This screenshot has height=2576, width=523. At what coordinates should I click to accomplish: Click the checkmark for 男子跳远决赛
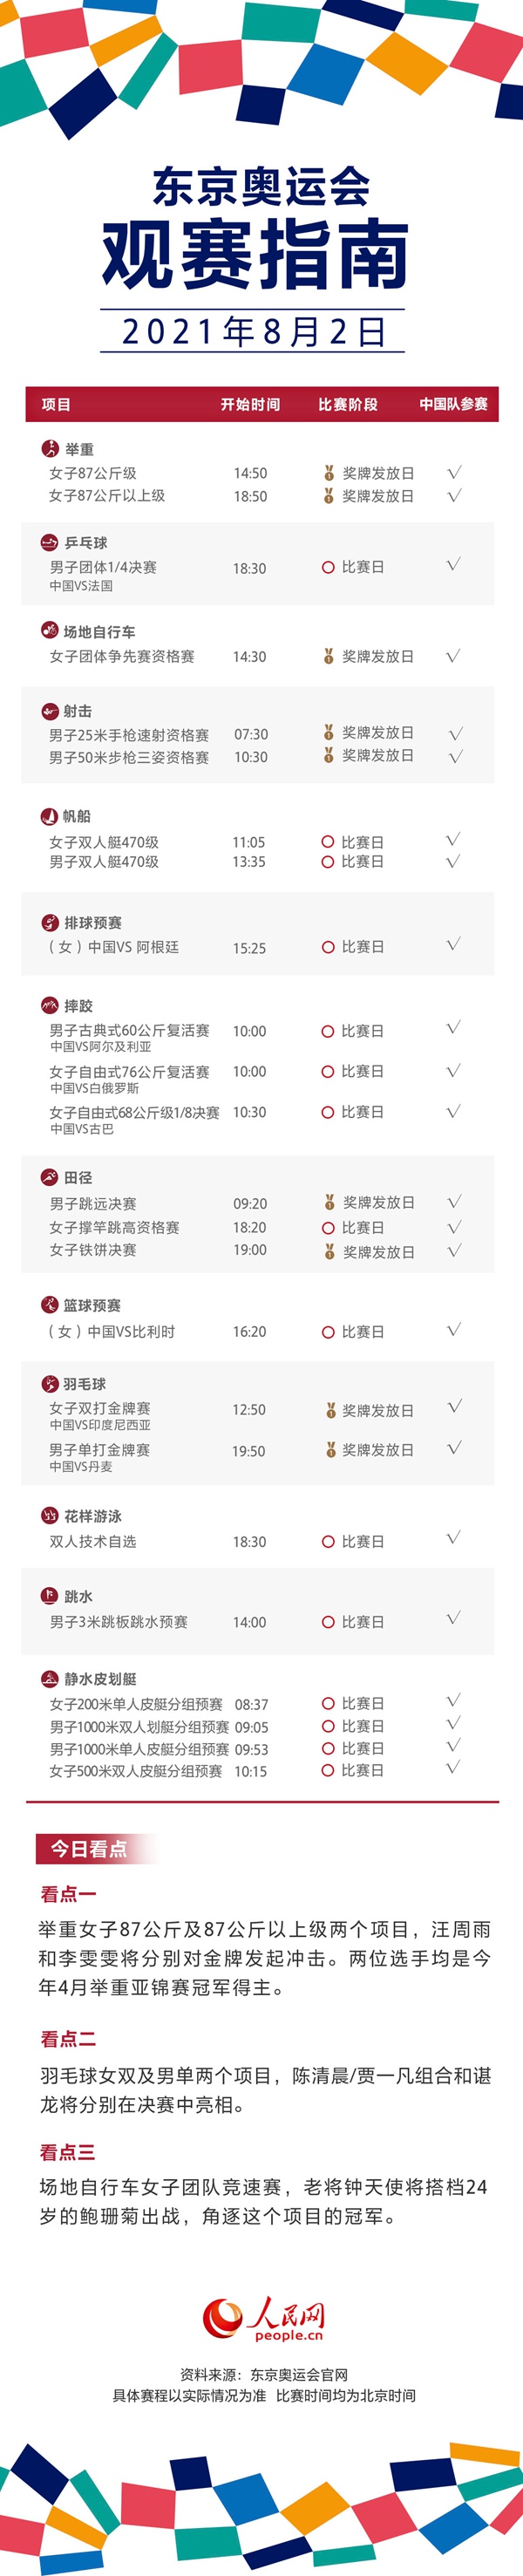pyautogui.click(x=454, y=1202)
